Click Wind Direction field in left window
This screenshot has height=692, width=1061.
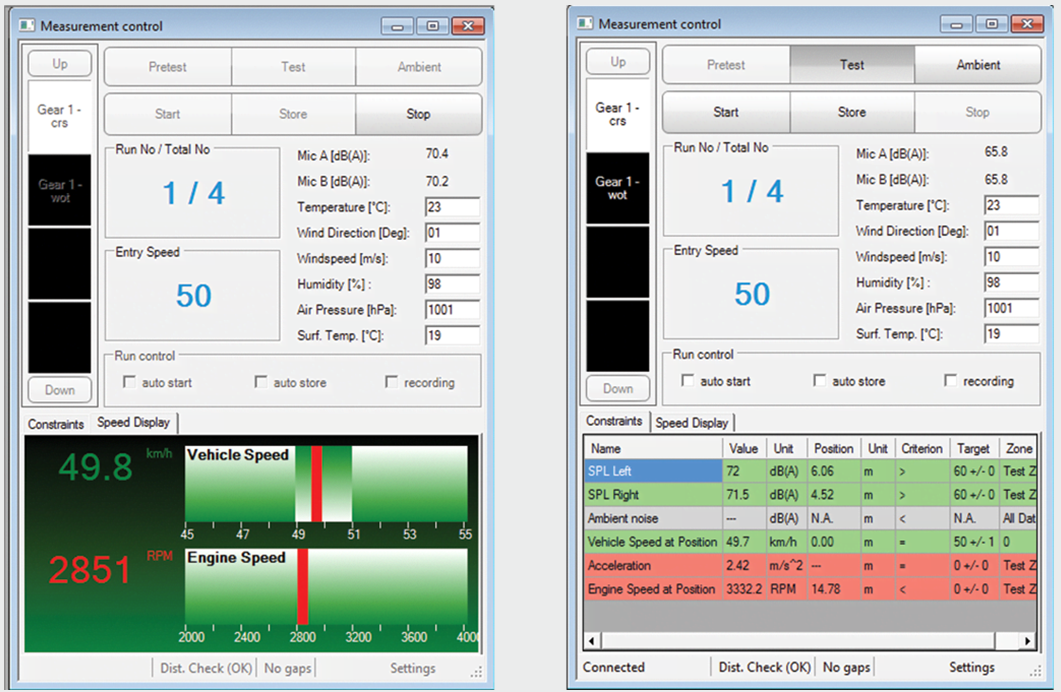click(x=453, y=233)
